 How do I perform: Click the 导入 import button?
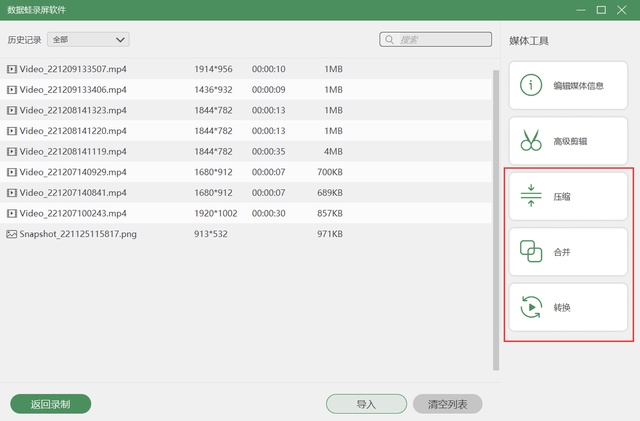click(x=366, y=404)
